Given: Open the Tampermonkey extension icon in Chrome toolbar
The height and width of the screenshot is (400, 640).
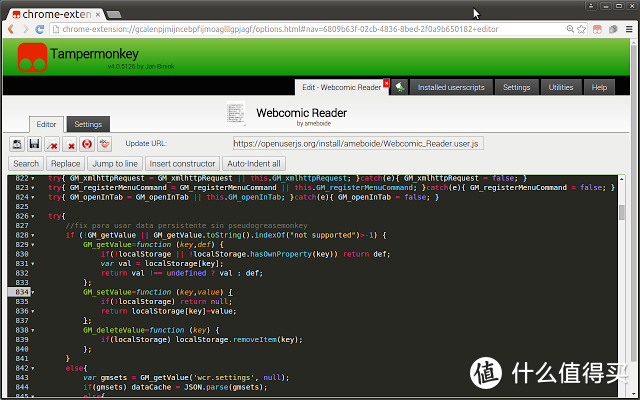Looking at the screenshot, I should [598, 29].
